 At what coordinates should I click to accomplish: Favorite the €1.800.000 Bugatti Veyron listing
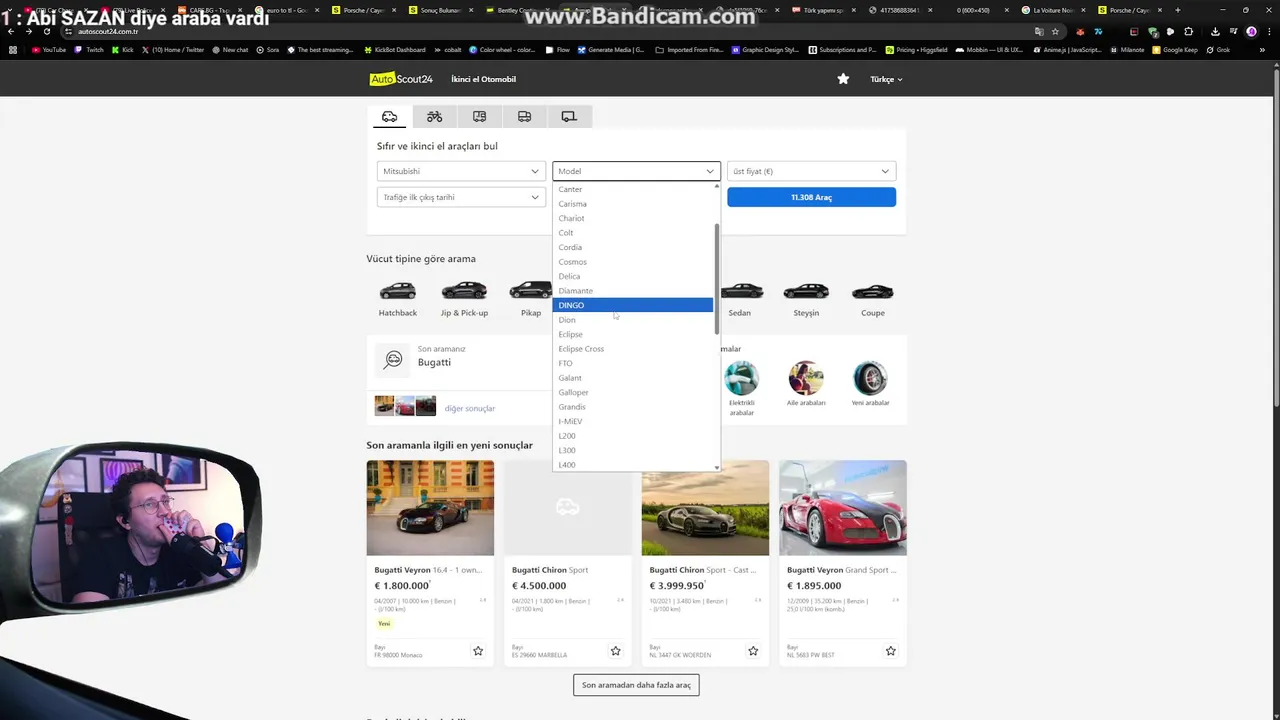(x=478, y=651)
